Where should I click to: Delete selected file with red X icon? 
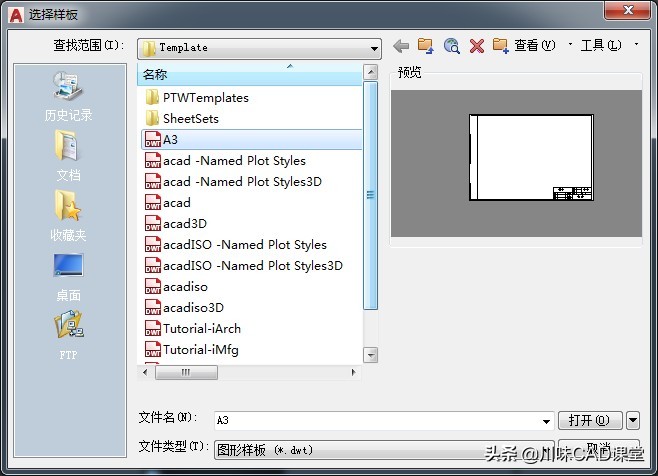point(477,46)
